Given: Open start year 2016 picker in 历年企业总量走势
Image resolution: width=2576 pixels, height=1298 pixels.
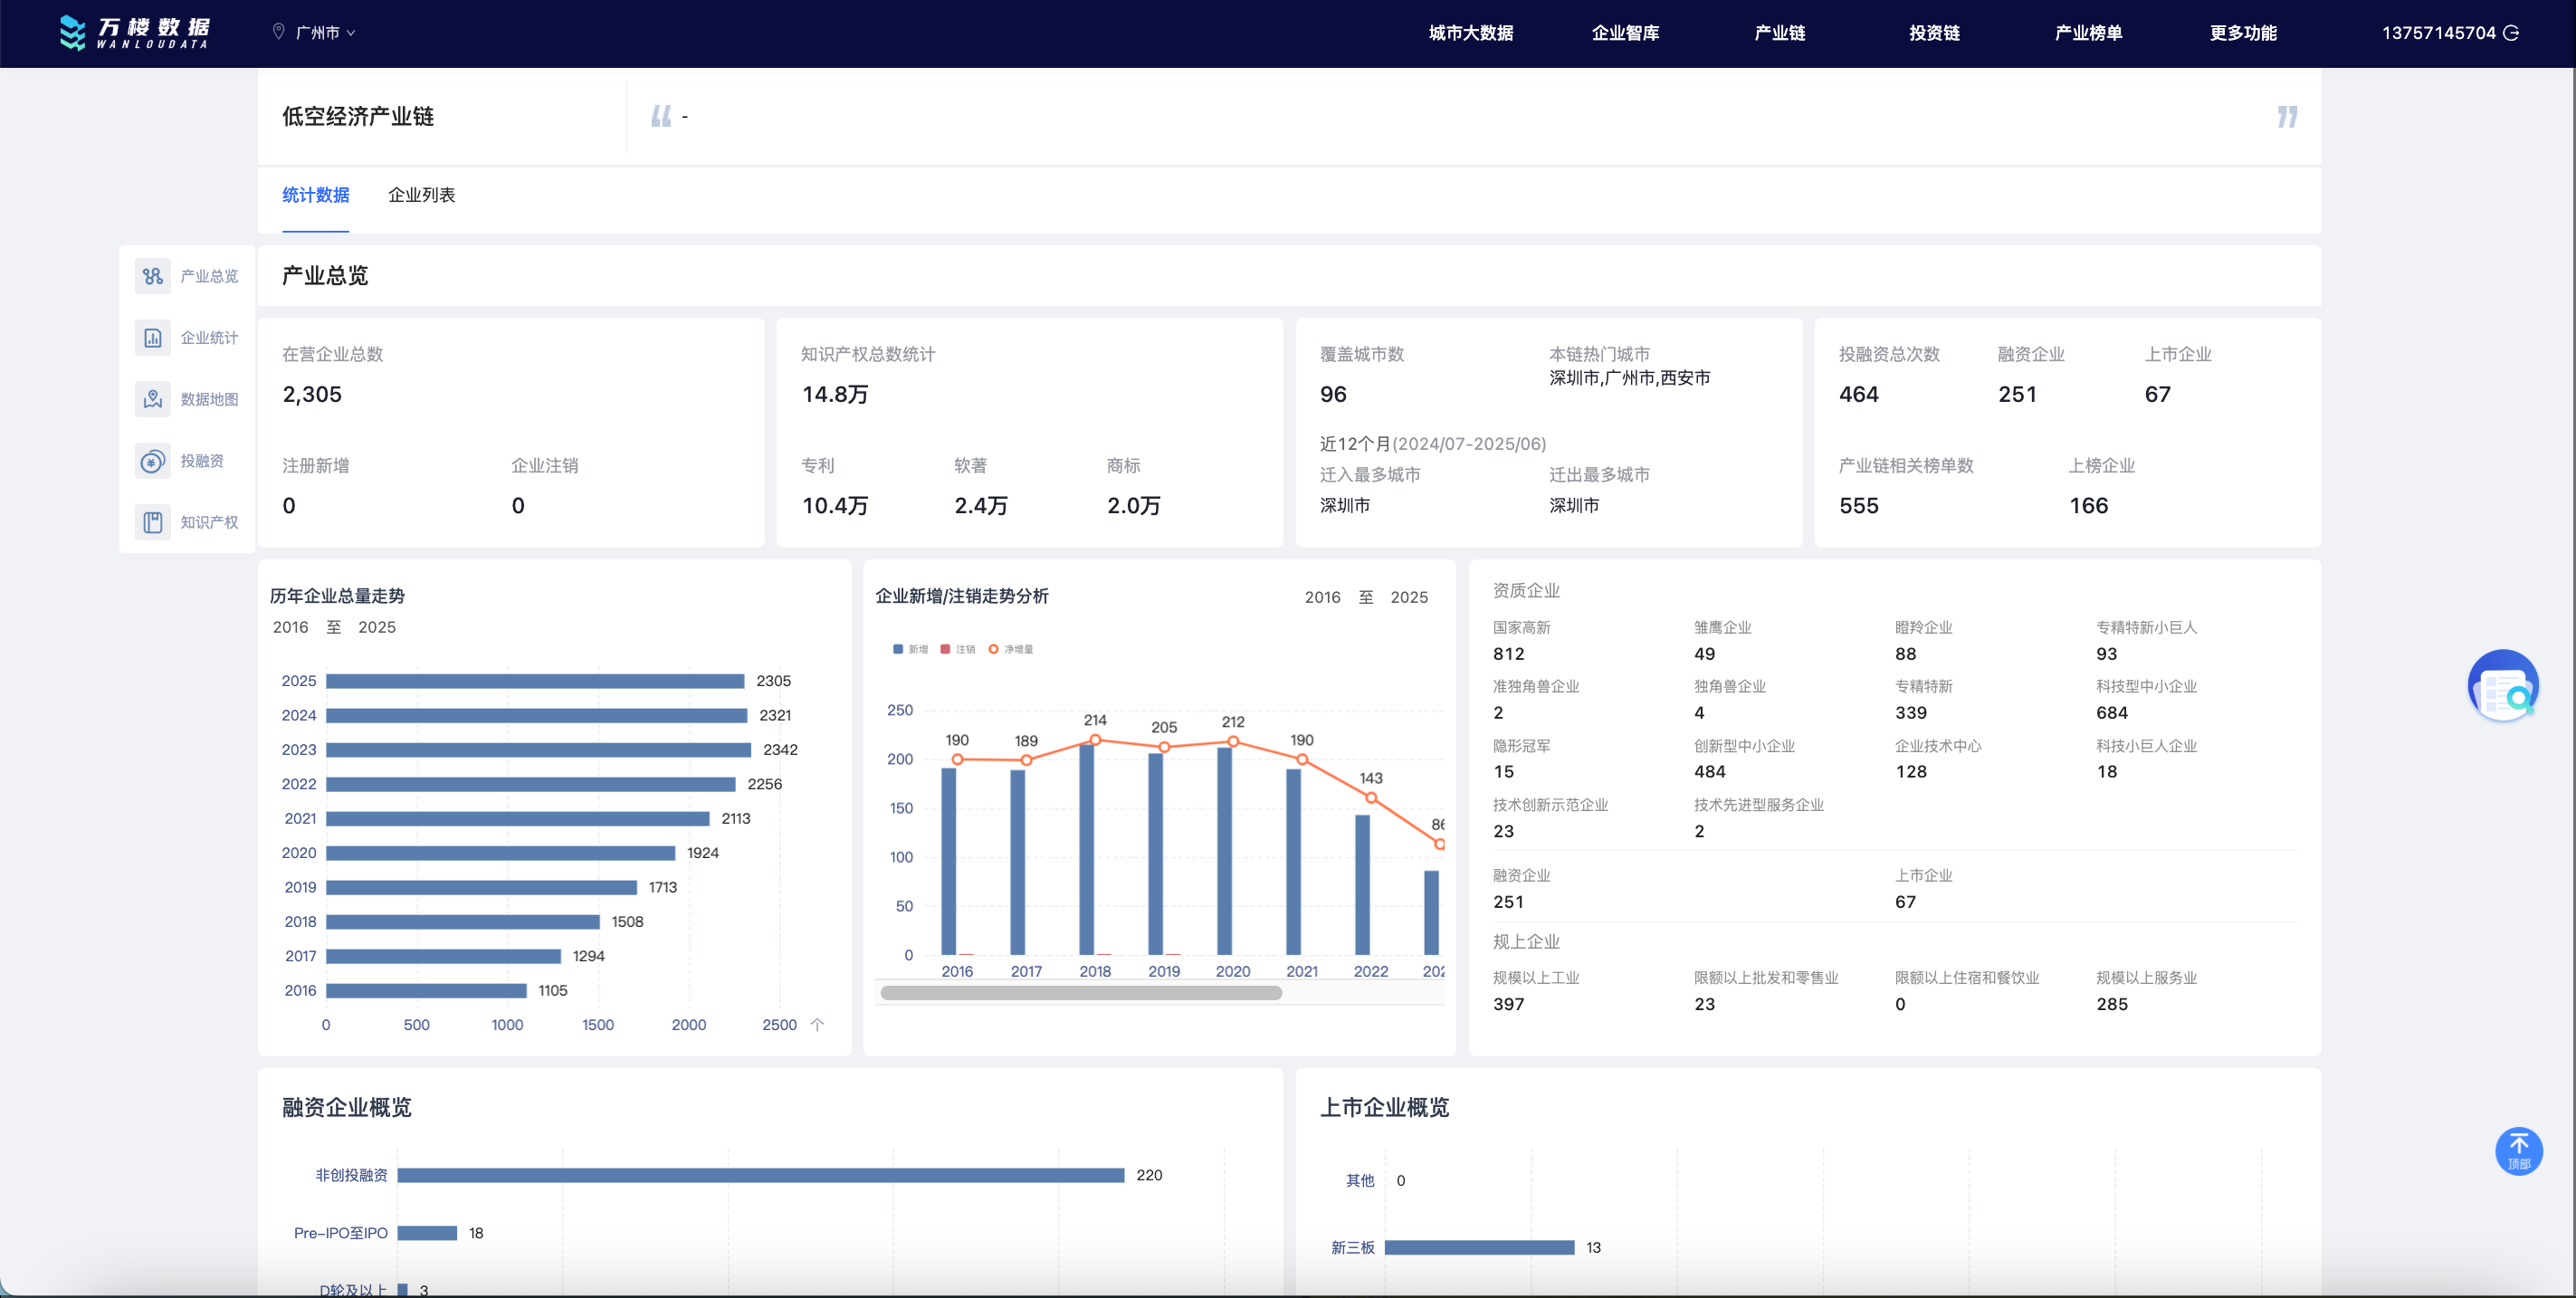Looking at the screenshot, I should point(290,627).
